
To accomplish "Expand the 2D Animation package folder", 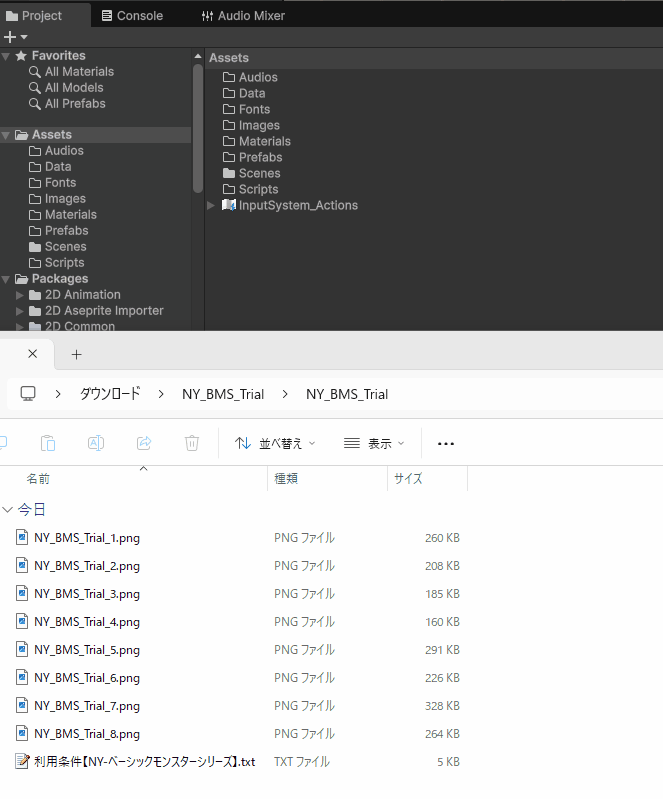I will tap(20, 295).
